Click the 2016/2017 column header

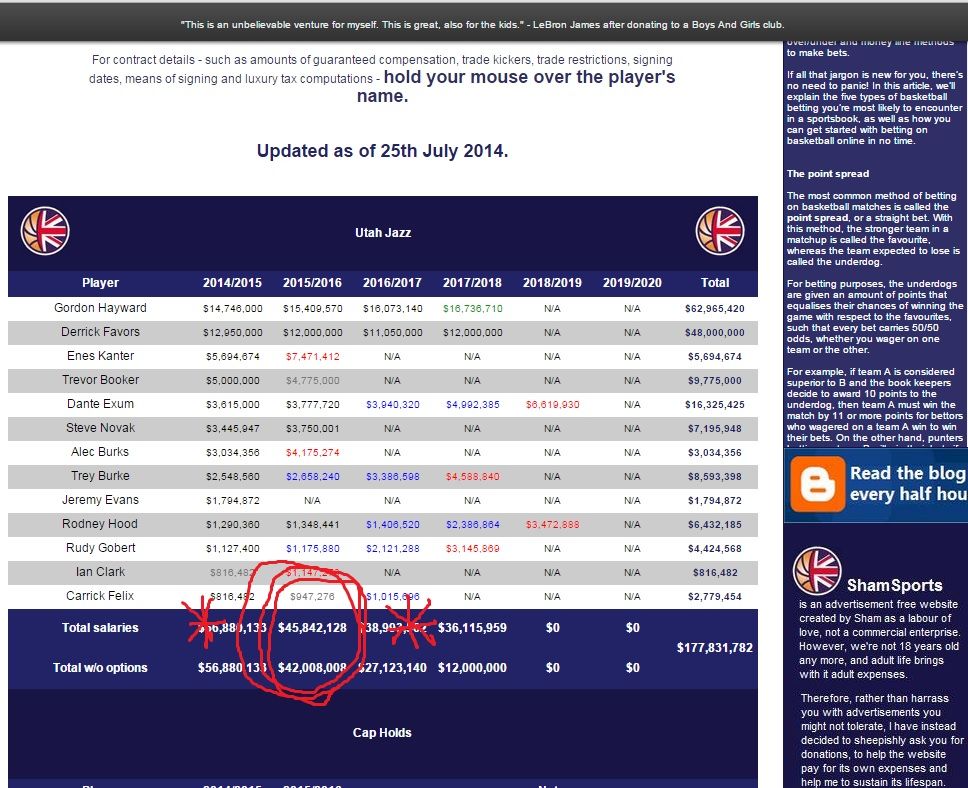click(x=392, y=283)
